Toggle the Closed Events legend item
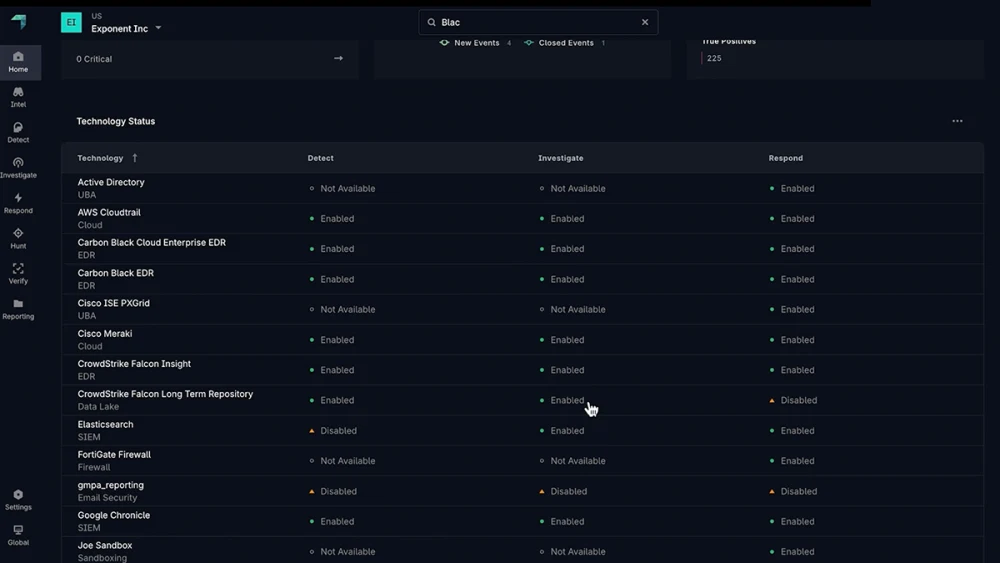Image resolution: width=1000 pixels, height=563 pixels. [564, 43]
